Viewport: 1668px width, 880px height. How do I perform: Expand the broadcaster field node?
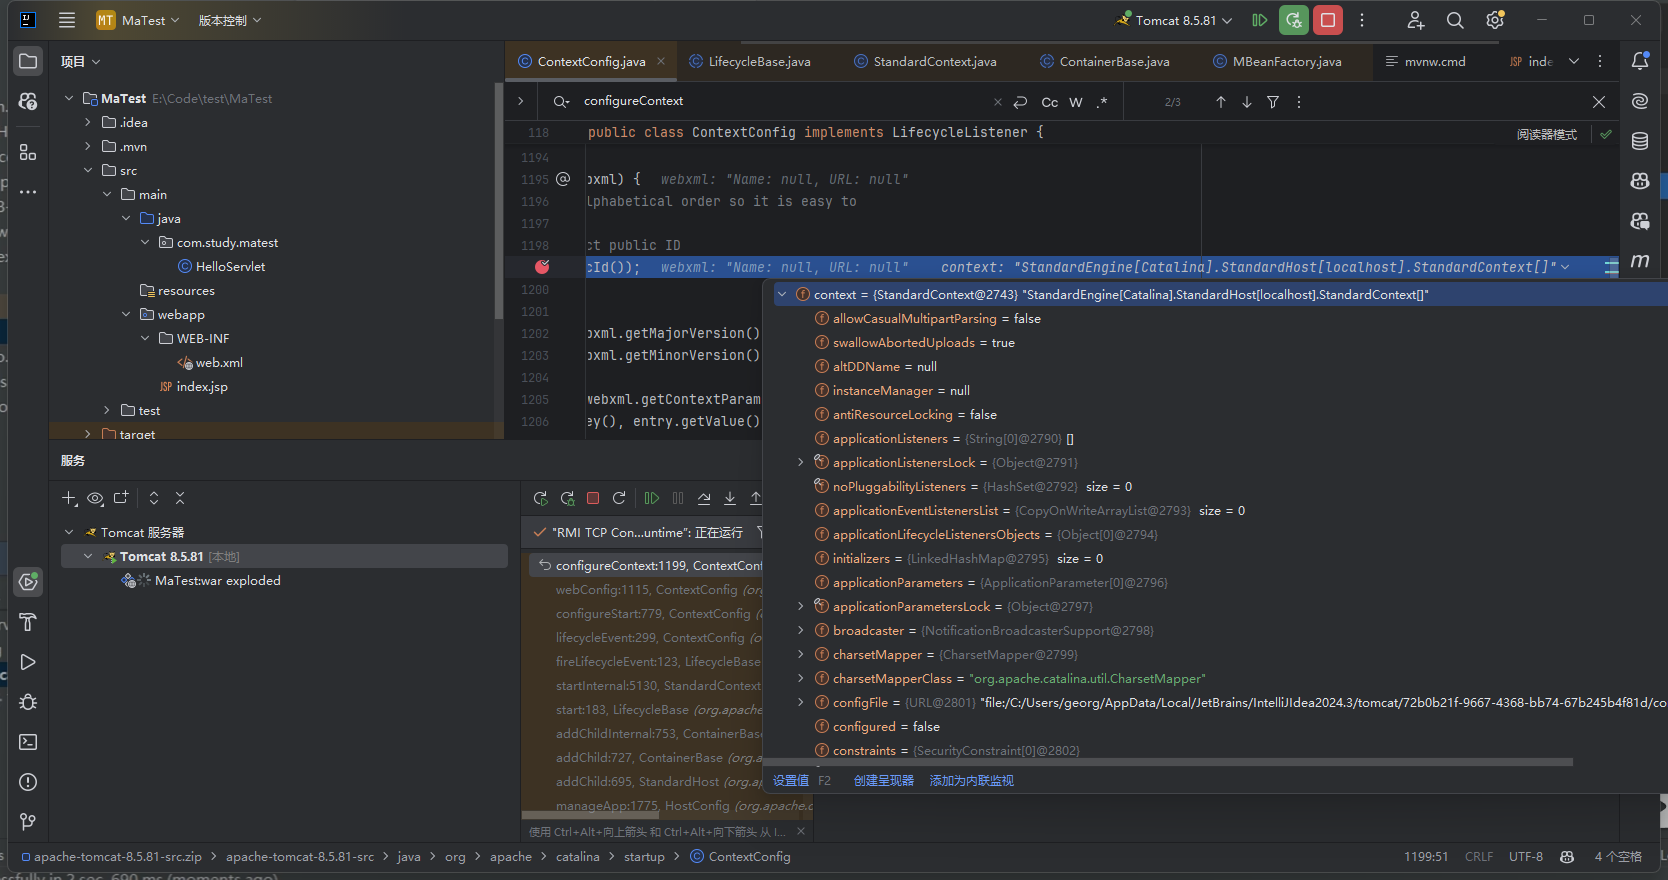point(801,630)
